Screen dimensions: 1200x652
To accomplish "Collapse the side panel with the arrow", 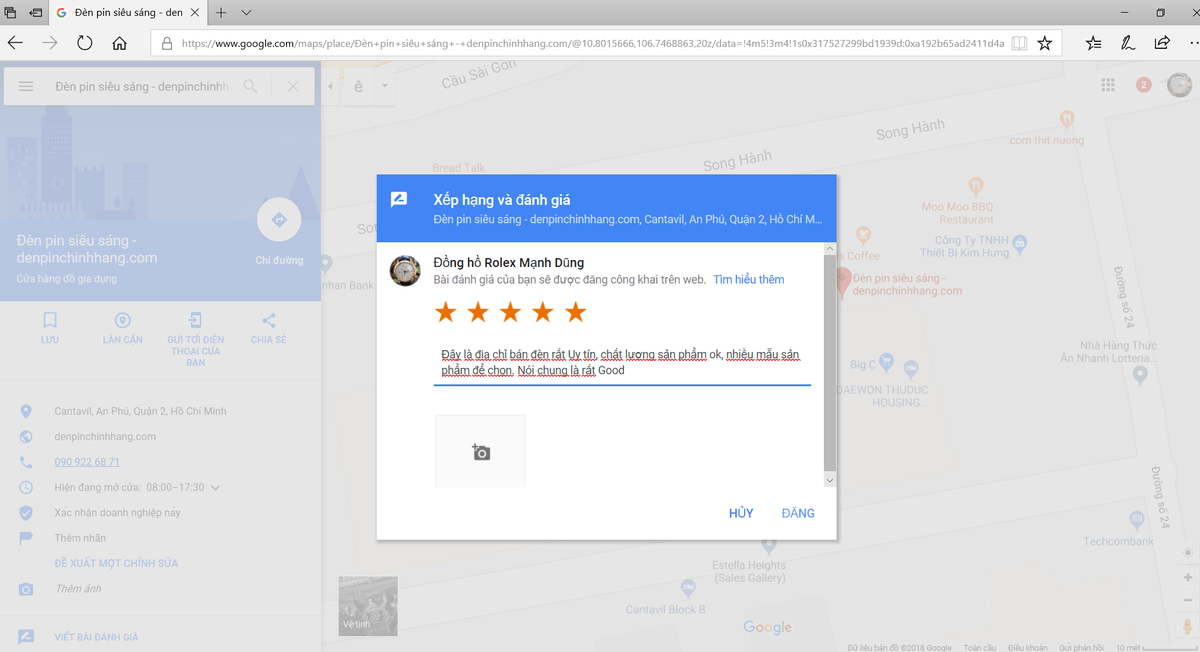I will pos(331,87).
